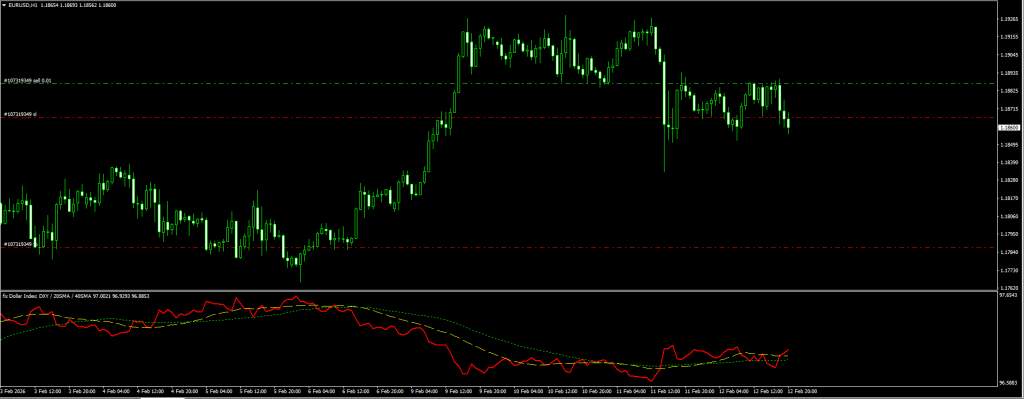Click indicator scale value 97.6543

(1009, 295)
